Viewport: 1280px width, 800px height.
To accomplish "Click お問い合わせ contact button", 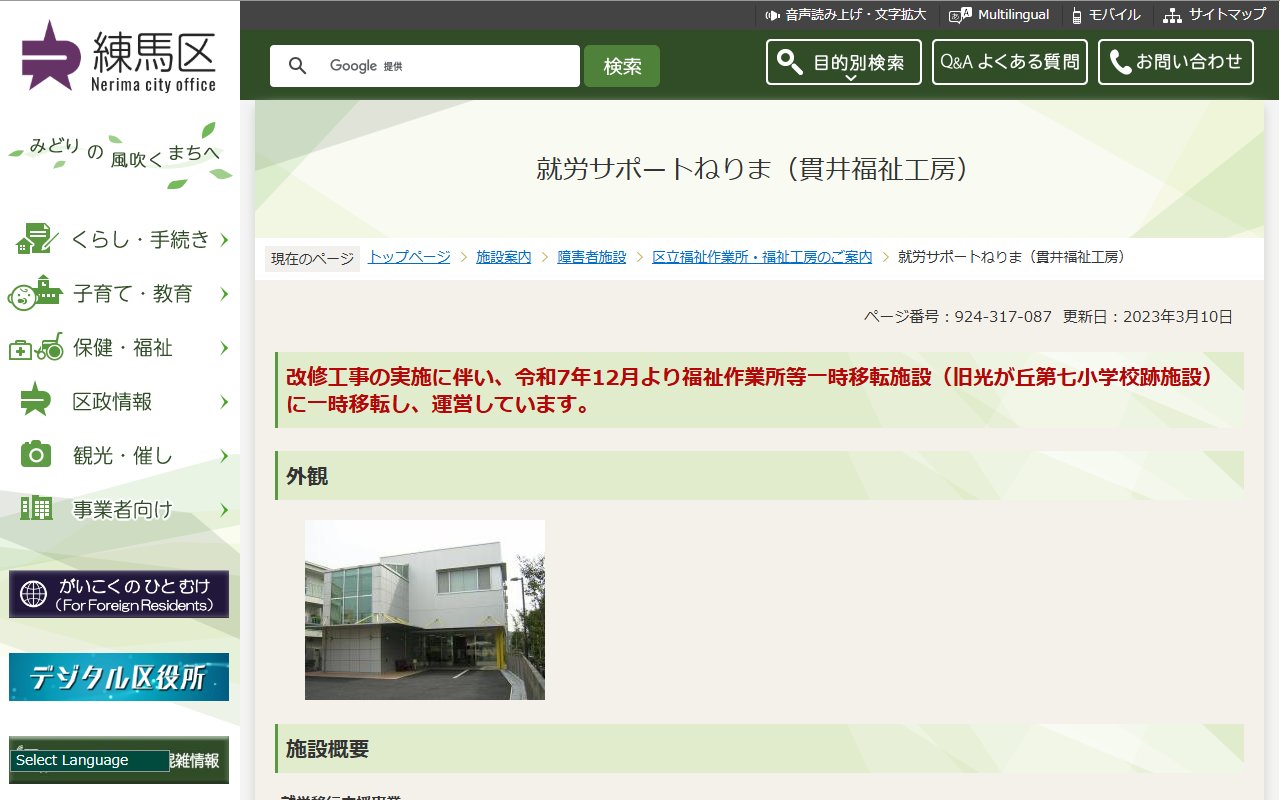I will pyautogui.click(x=1176, y=62).
